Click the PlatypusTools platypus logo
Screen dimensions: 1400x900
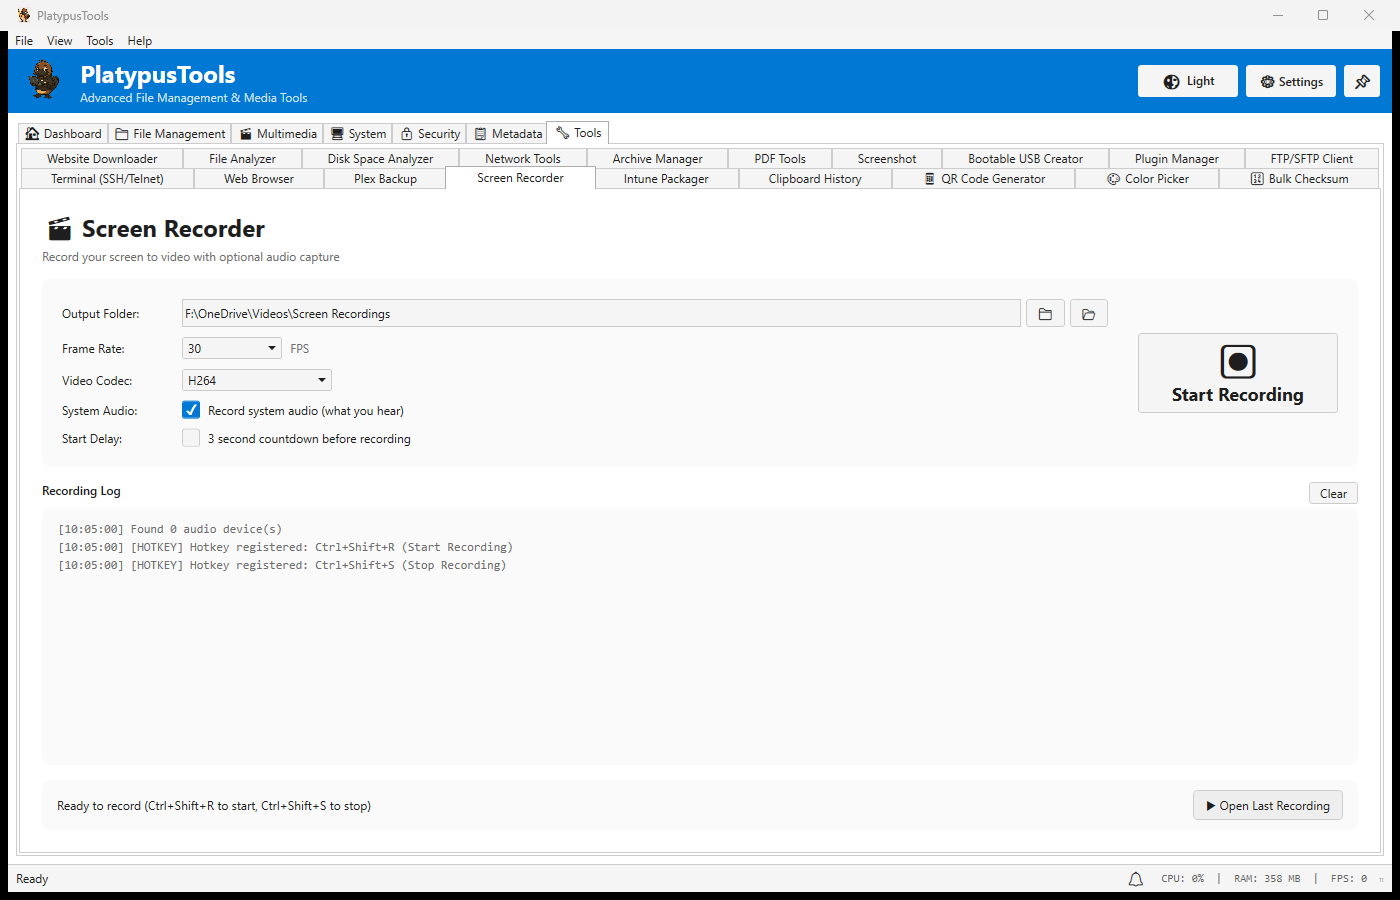(44, 80)
